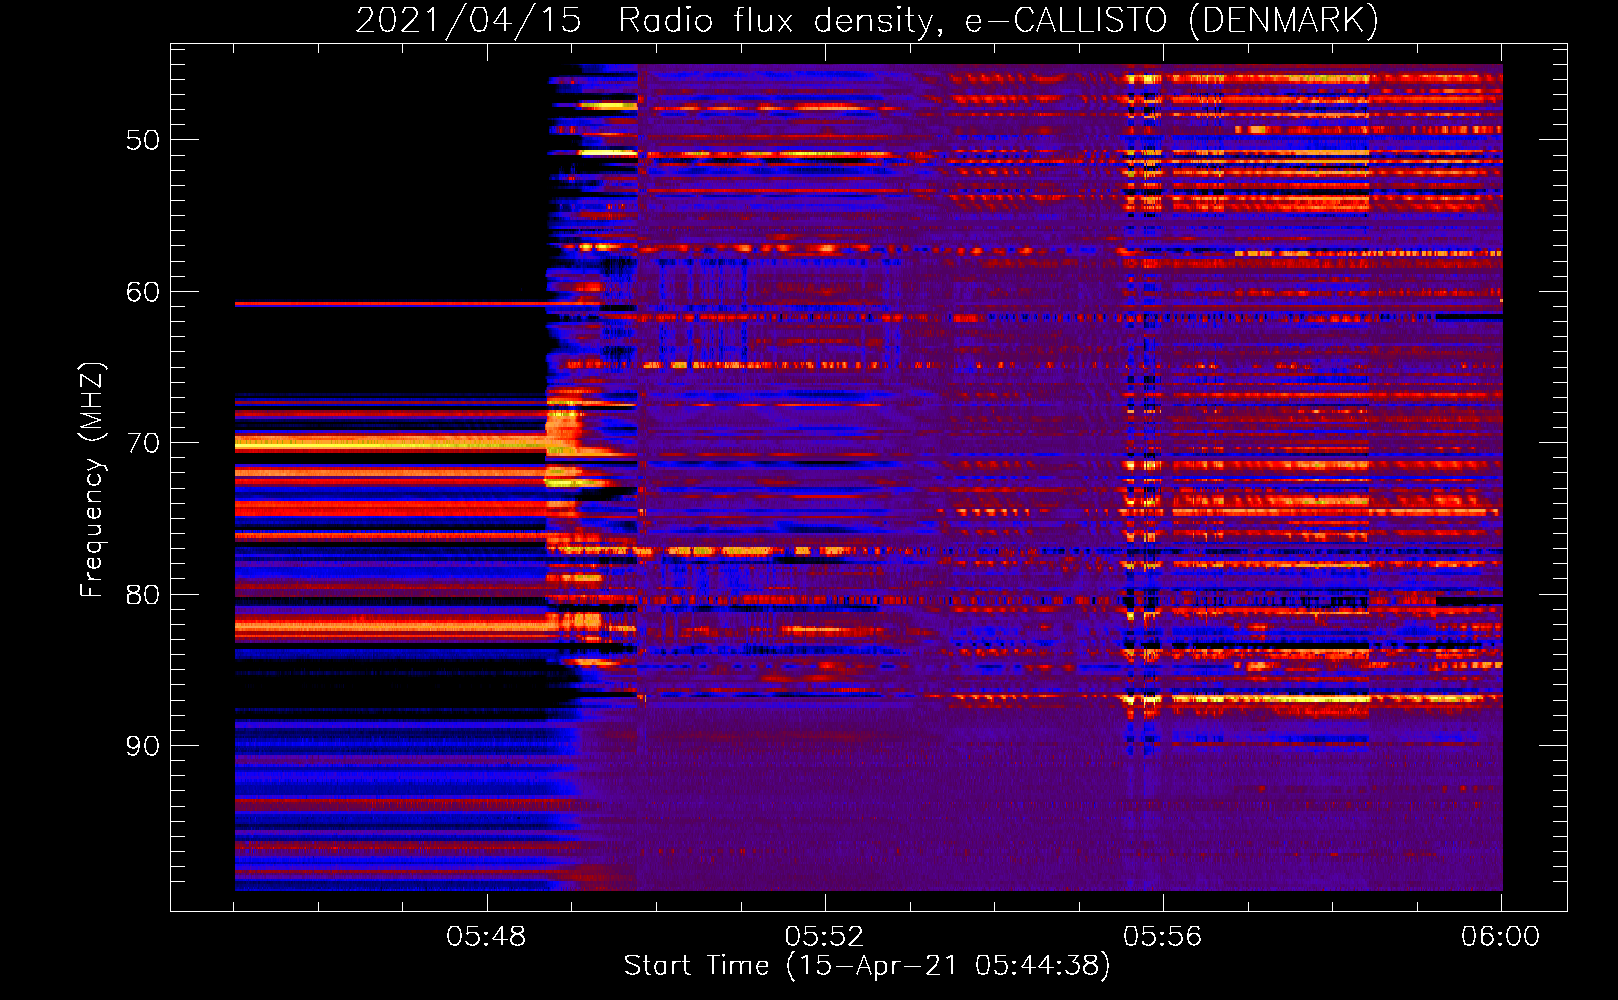
Task: Click the Frequency (MHZ) axis label
Action: [x=91, y=480]
